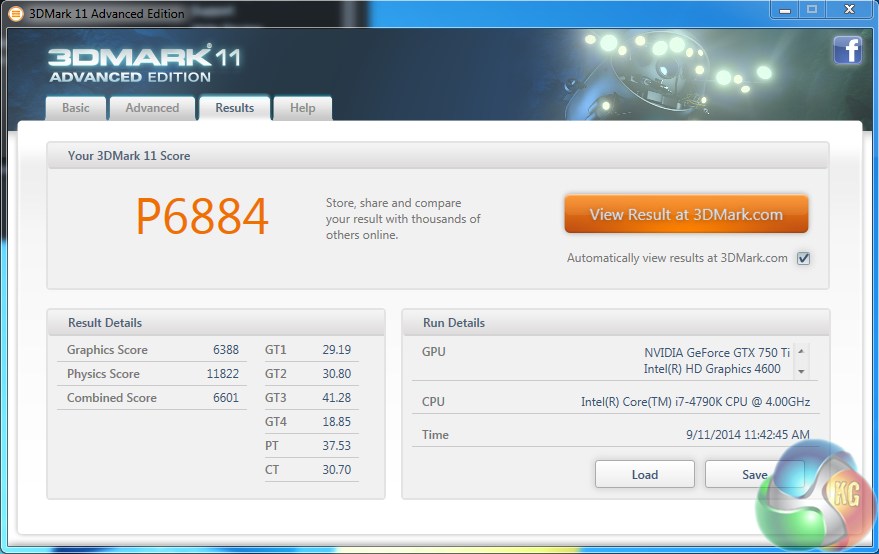Click View Result at 3DMark.com button

point(686,214)
